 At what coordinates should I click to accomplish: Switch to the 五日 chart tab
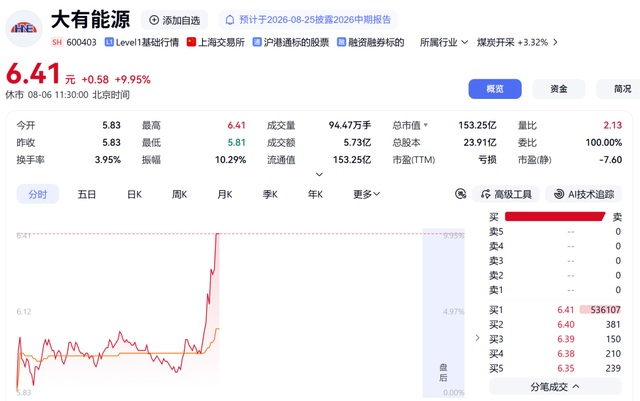coord(87,194)
